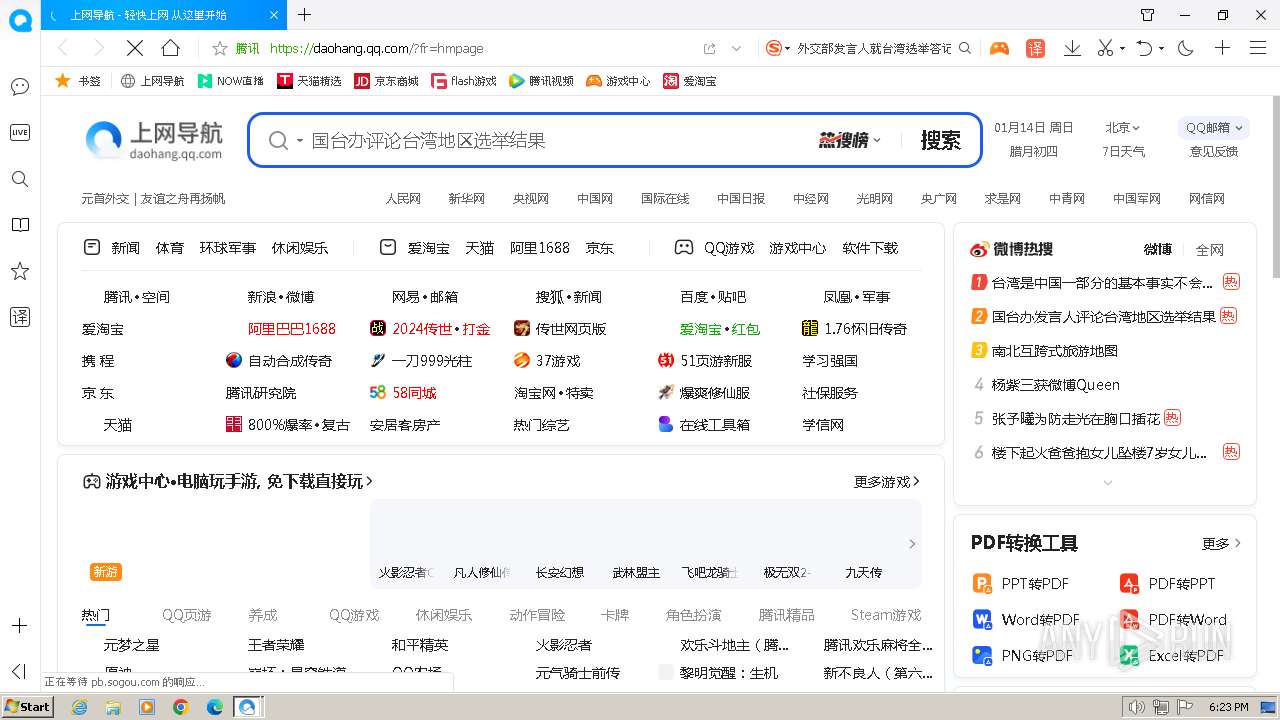Open the 王者荣耀 game link
Image resolution: width=1280 pixels, height=720 pixels.
point(276,645)
